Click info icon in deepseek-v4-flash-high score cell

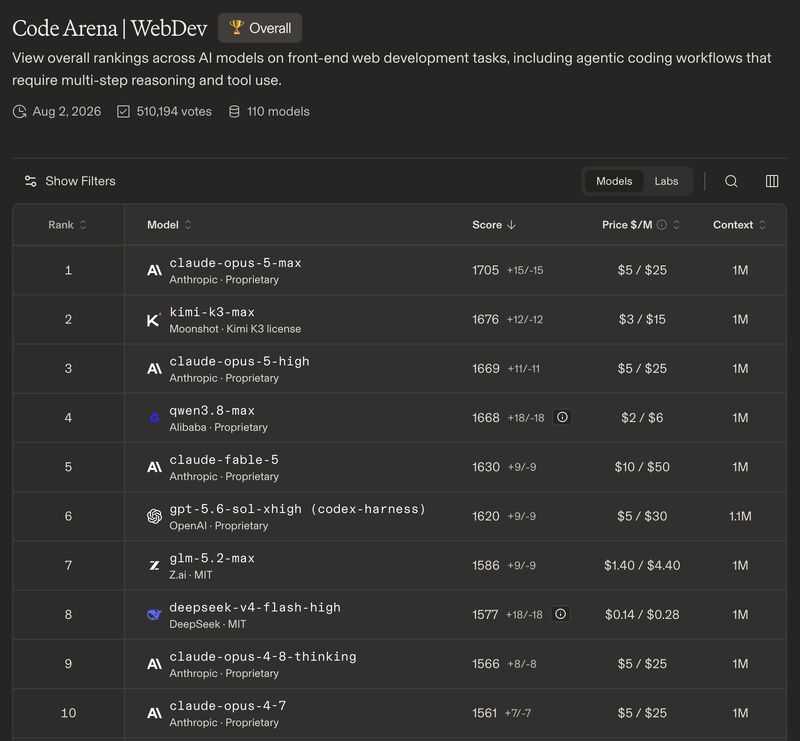tap(560, 614)
